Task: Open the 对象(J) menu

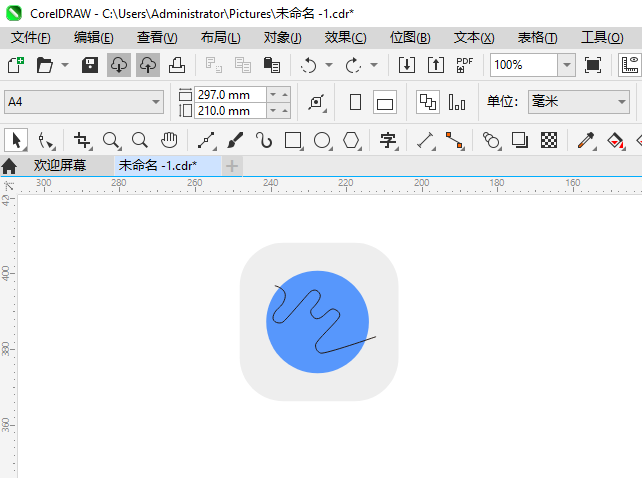Action: coord(283,38)
